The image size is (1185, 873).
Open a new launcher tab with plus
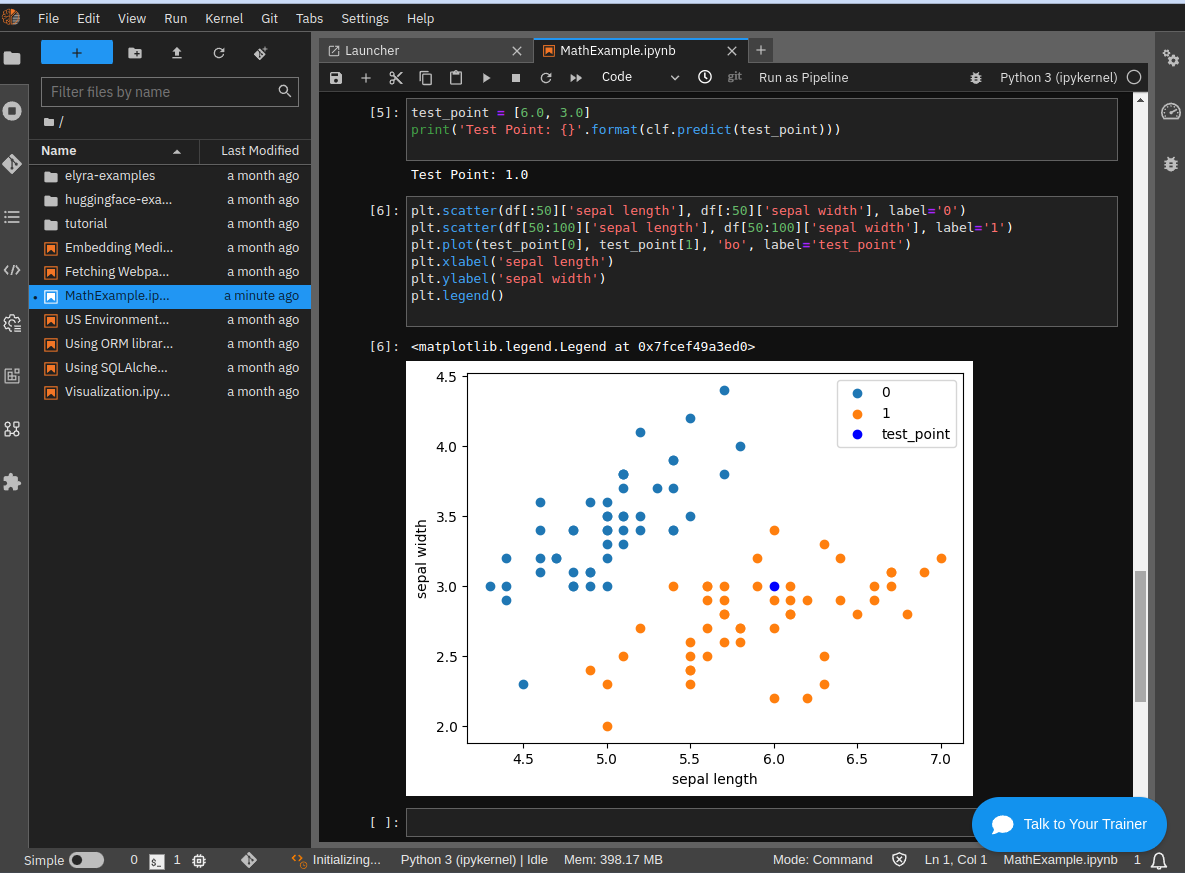click(760, 50)
